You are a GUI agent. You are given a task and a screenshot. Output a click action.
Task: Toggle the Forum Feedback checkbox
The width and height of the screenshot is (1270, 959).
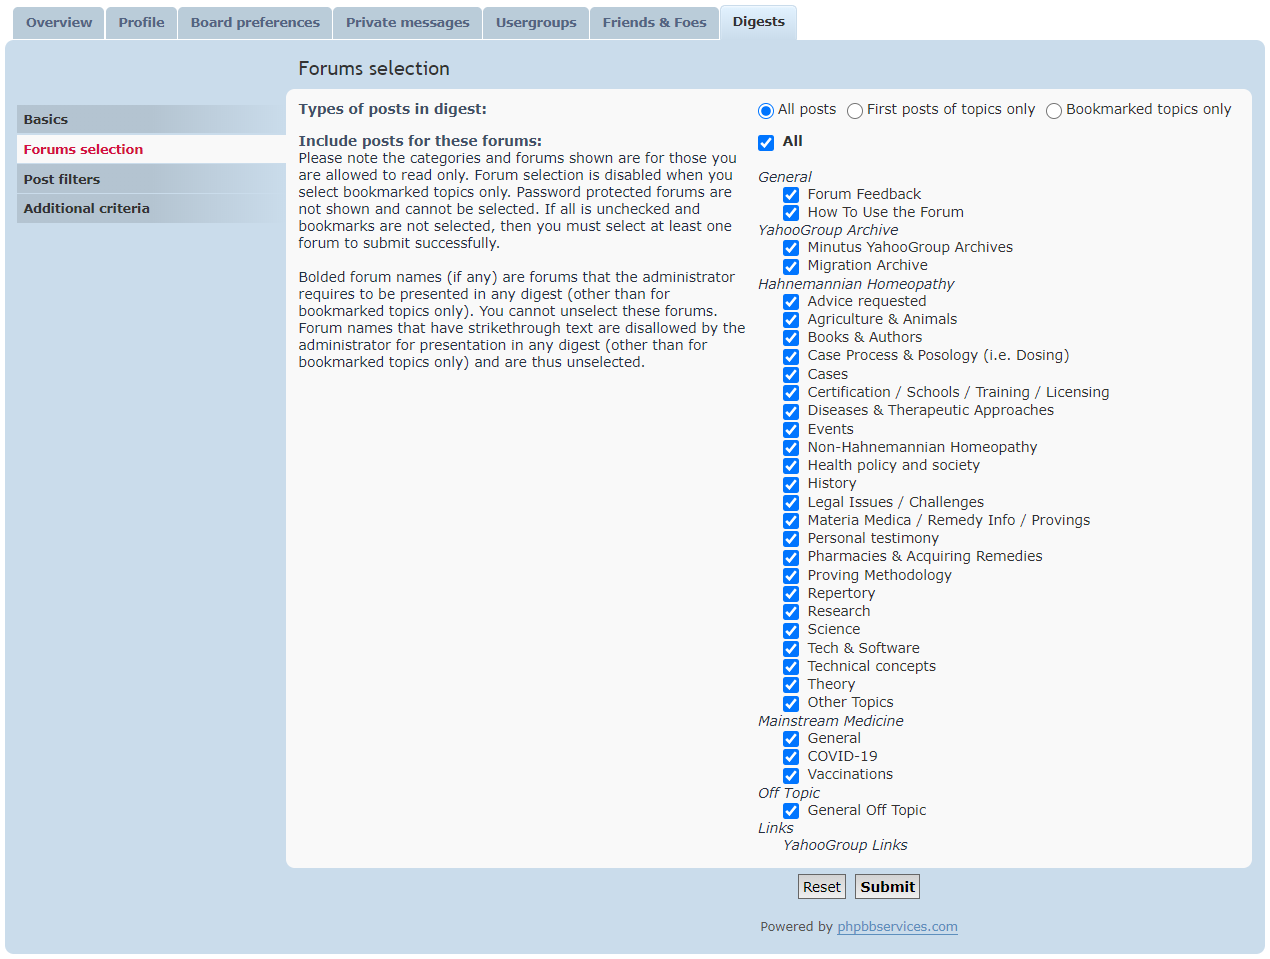791,195
